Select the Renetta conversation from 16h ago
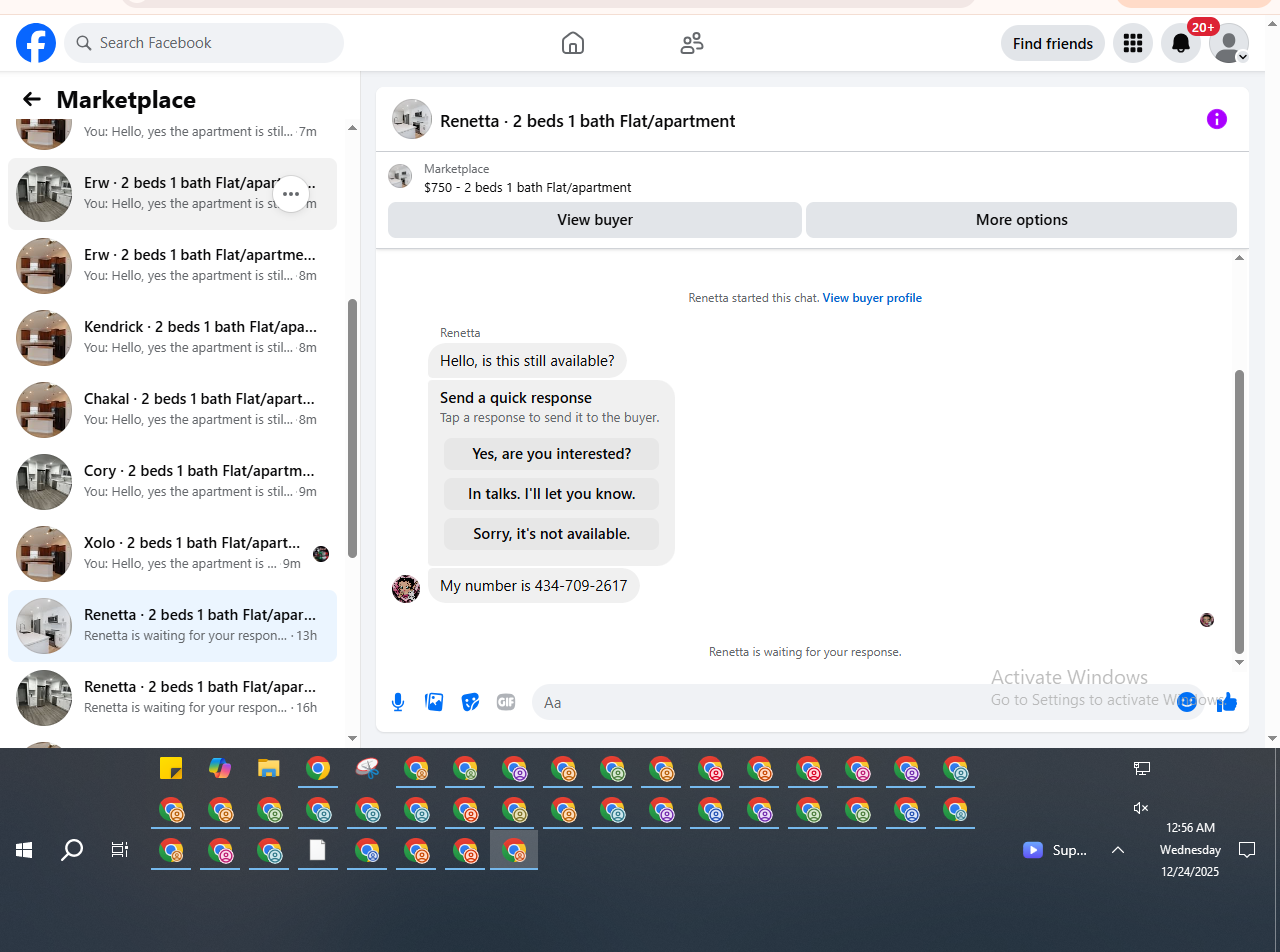The height and width of the screenshot is (952, 1280). (x=172, y=698)
